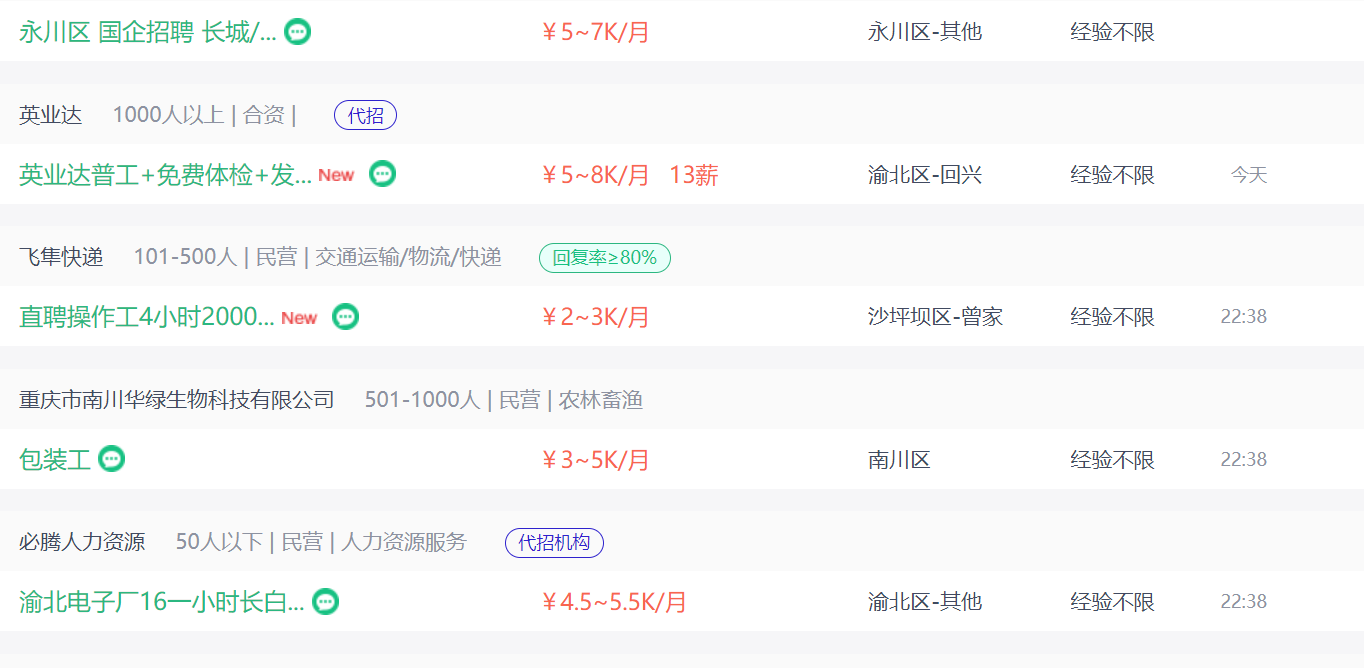The image size is (1364, 668).
Task: Open chat icon beside 直聘操作工 job
Action: (x=345, y=317)
